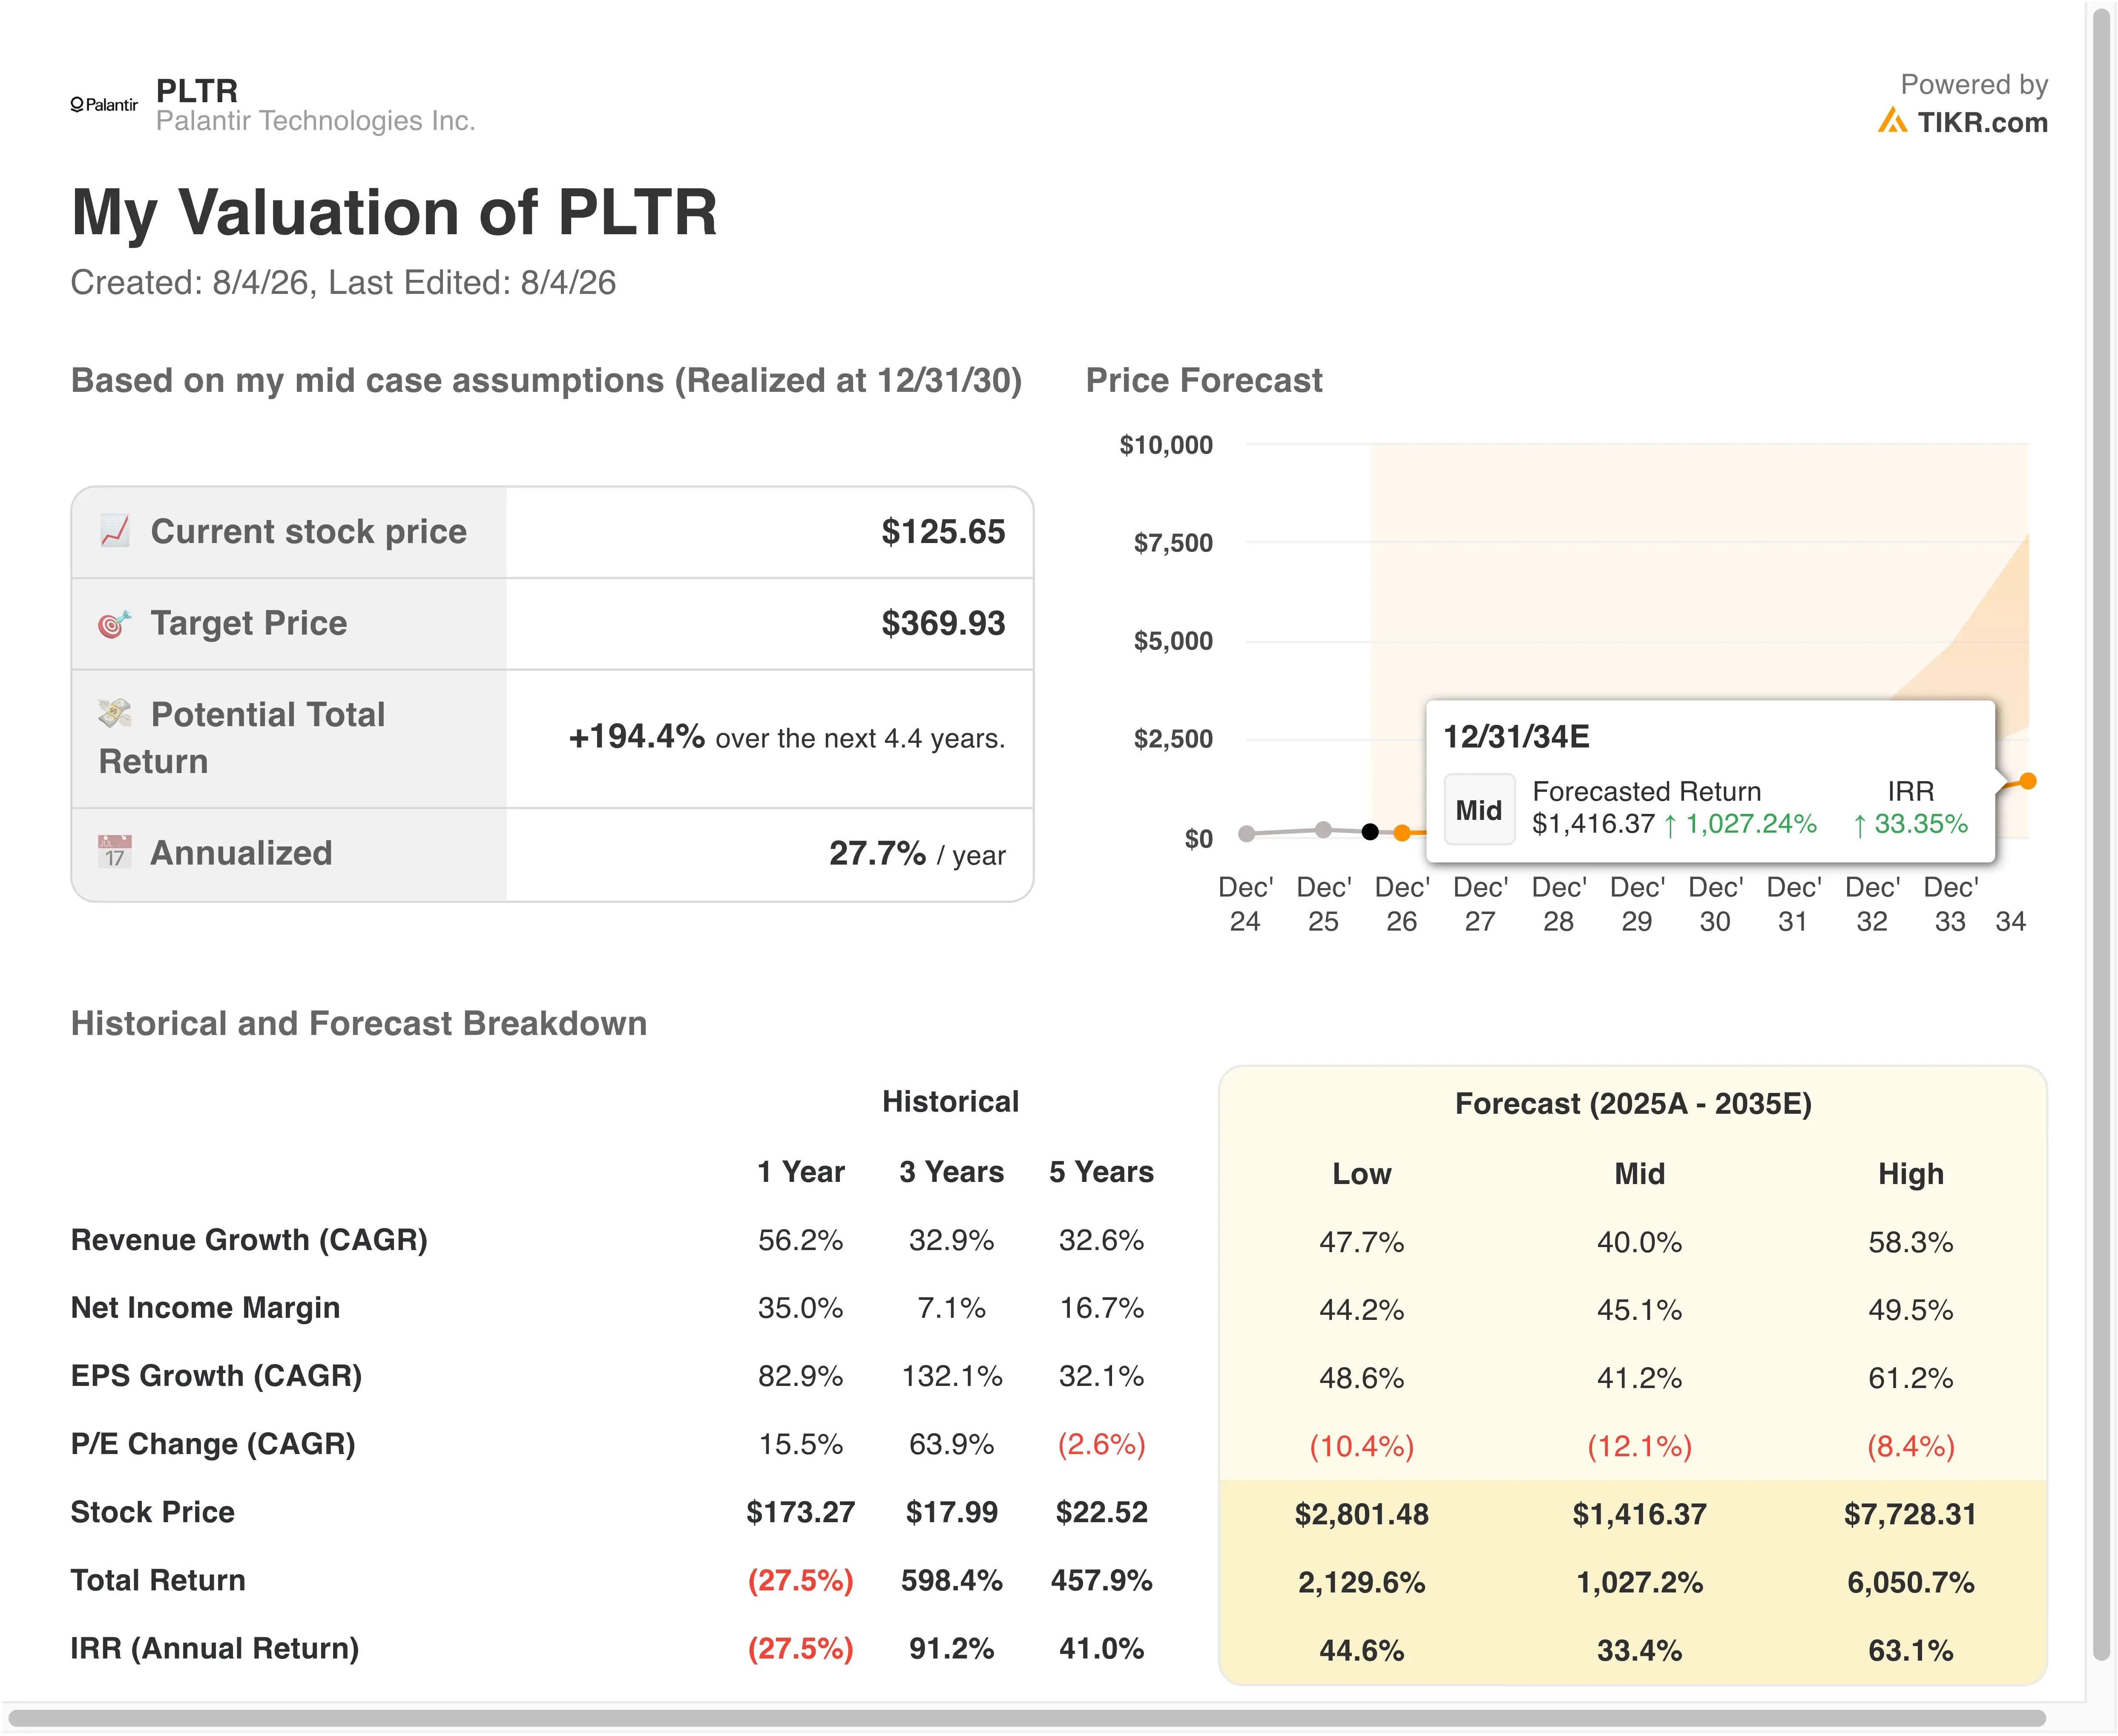The image size is (2118, 1736).
Task: Select the Mid forecast column header
Action: 1639,1173
